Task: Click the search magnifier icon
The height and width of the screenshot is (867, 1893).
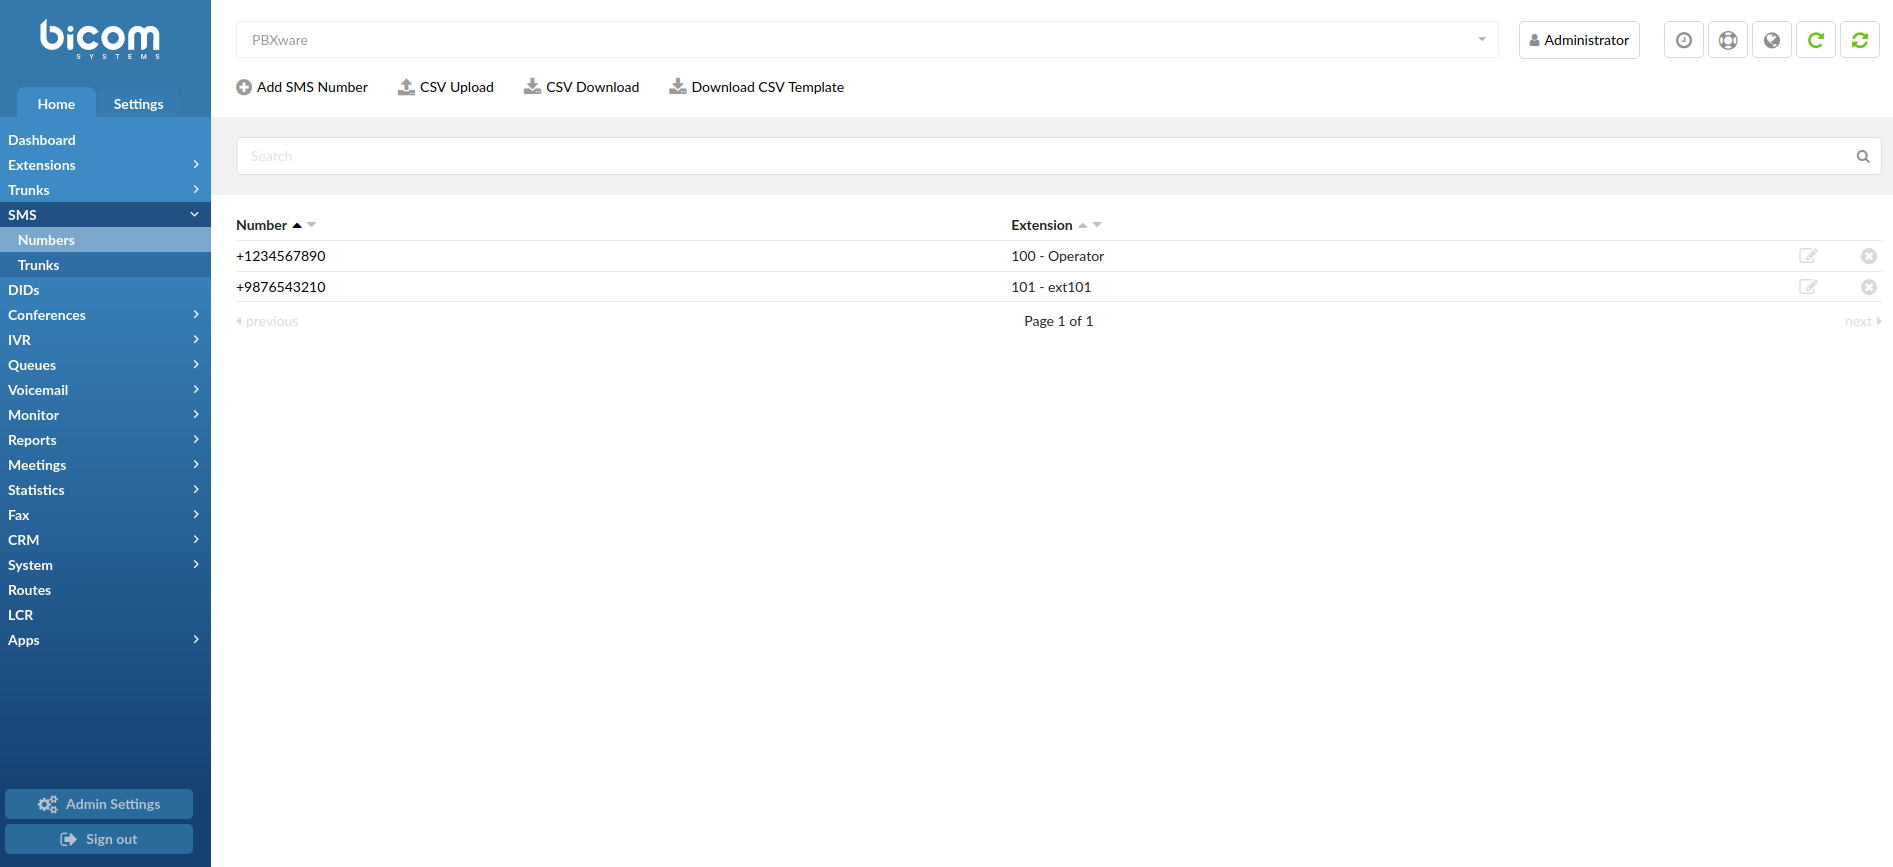Action: pyautogui.click(x=1863, y=156)
